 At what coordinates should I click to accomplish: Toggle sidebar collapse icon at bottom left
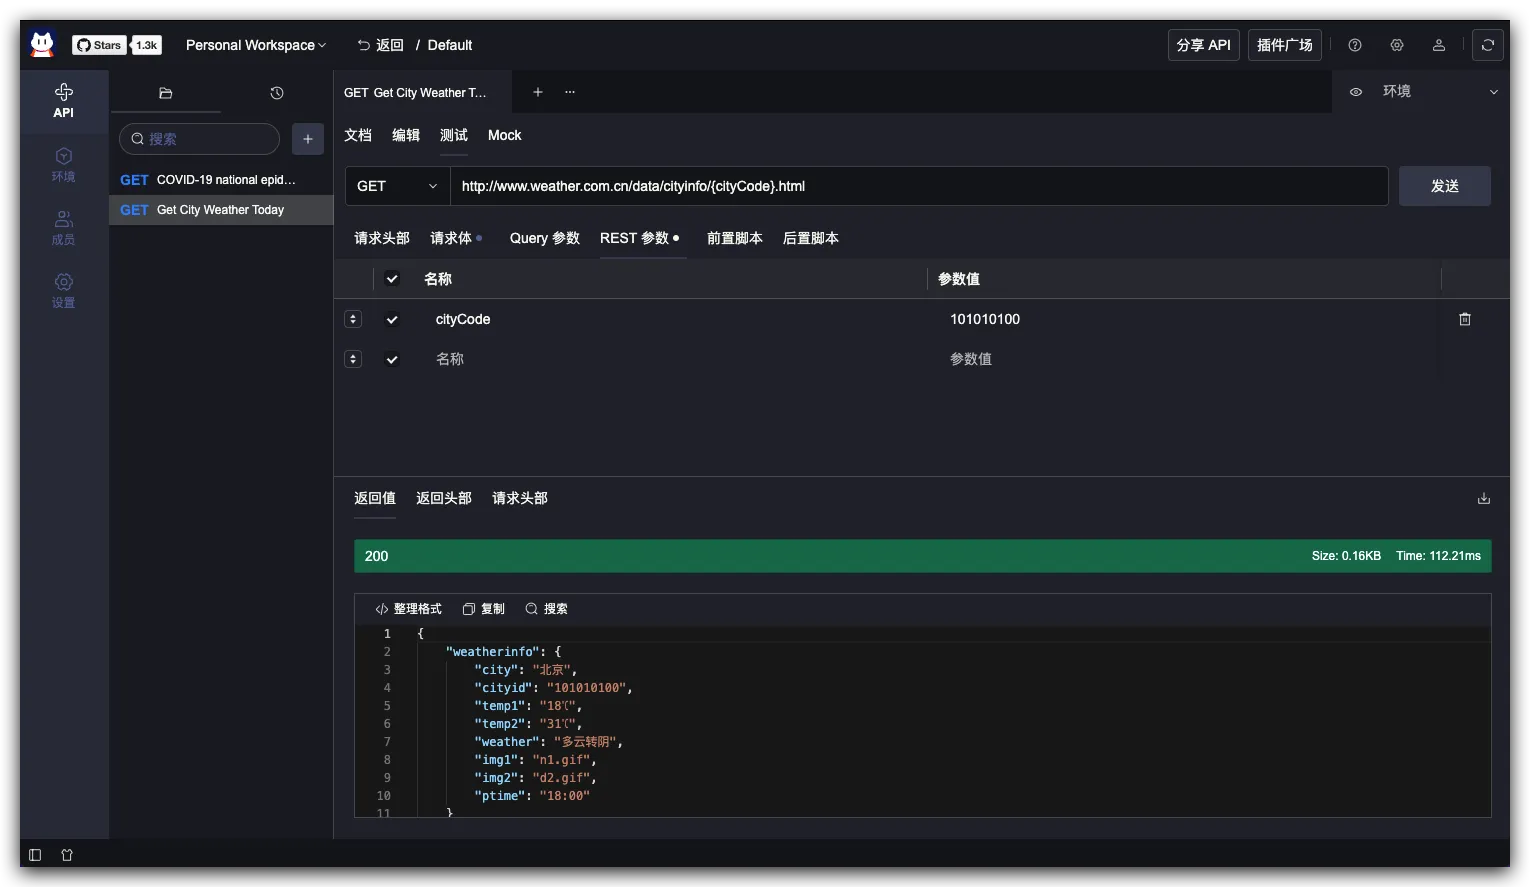(x=35, y=855)
